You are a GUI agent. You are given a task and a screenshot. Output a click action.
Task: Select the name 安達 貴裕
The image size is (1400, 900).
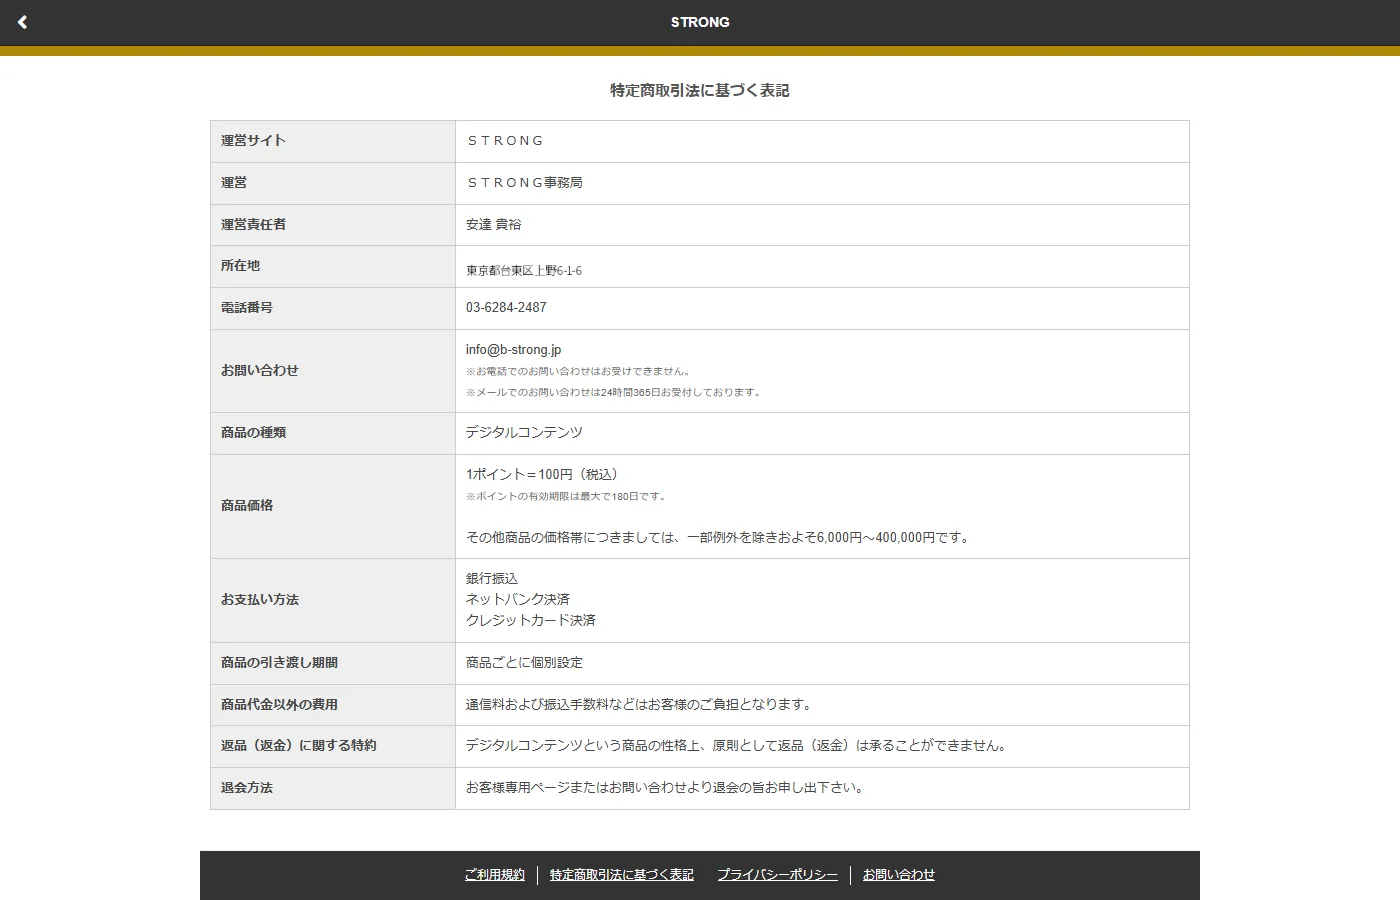click(493, 225)
